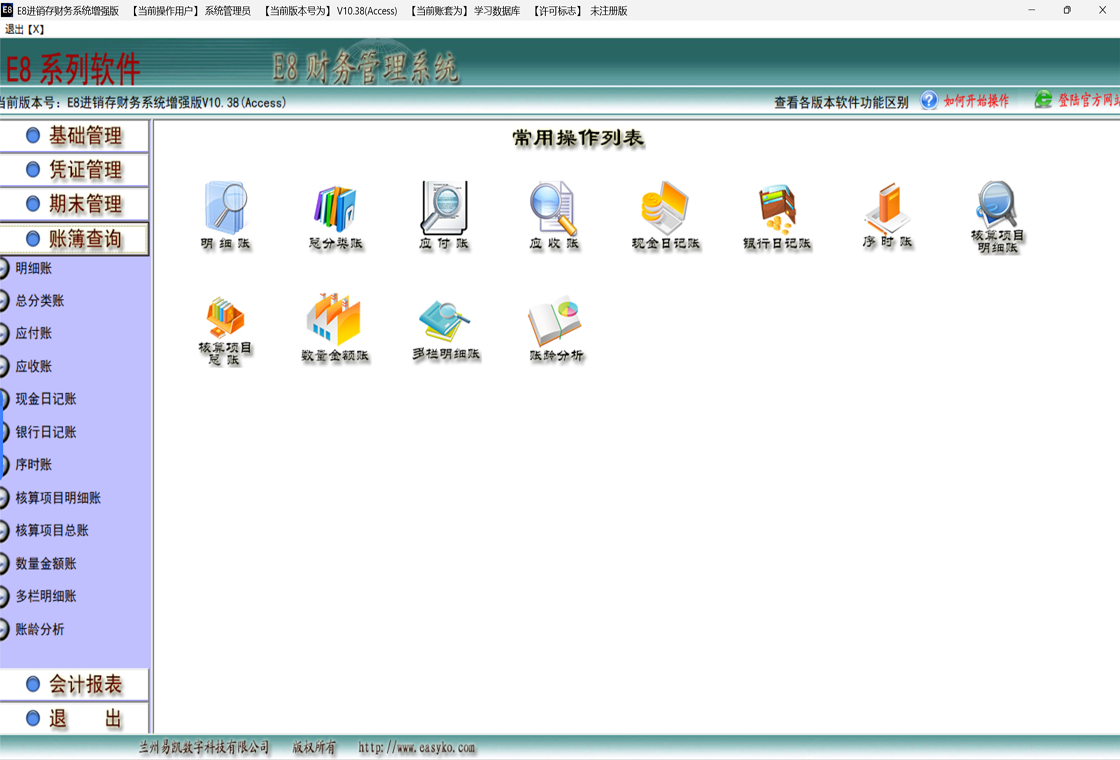Open the 序时账 icon
Screen dimensions: 1120x760
(888, 210)
